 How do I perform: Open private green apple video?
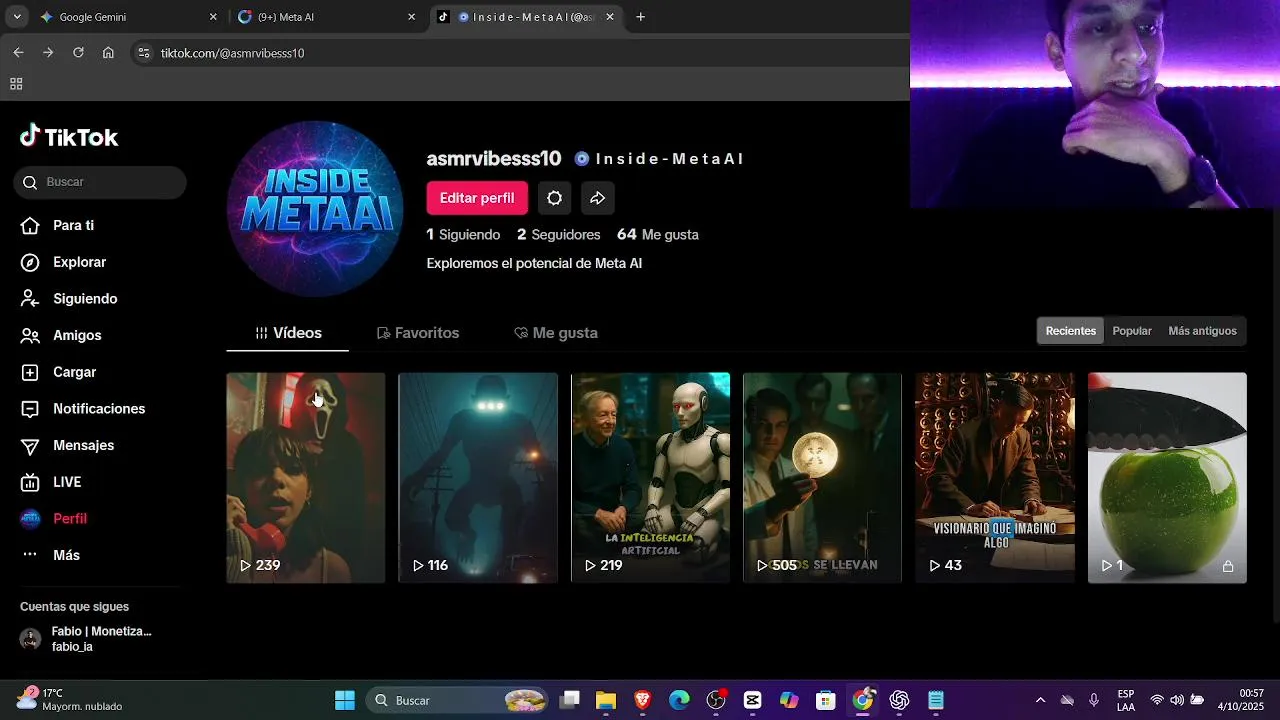click(1167, 478)
